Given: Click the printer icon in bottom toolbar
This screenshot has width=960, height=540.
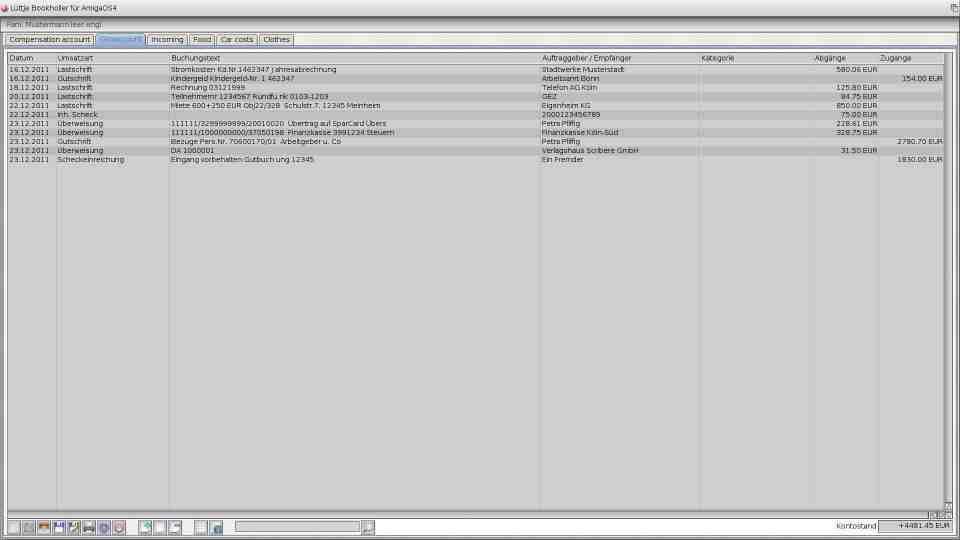Looking at the screenshot, I should pos(89,527).
